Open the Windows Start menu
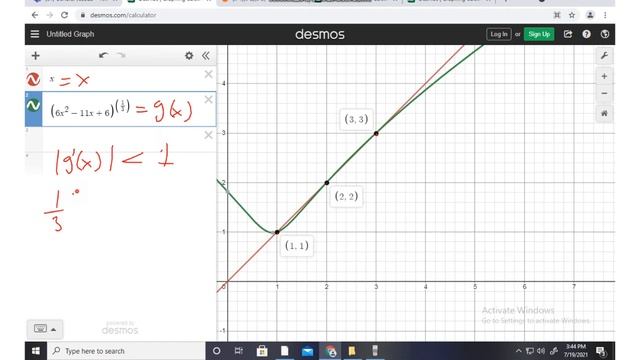This screenshot has width=640, height=360. pyautogui.click(x=36, y=351)
